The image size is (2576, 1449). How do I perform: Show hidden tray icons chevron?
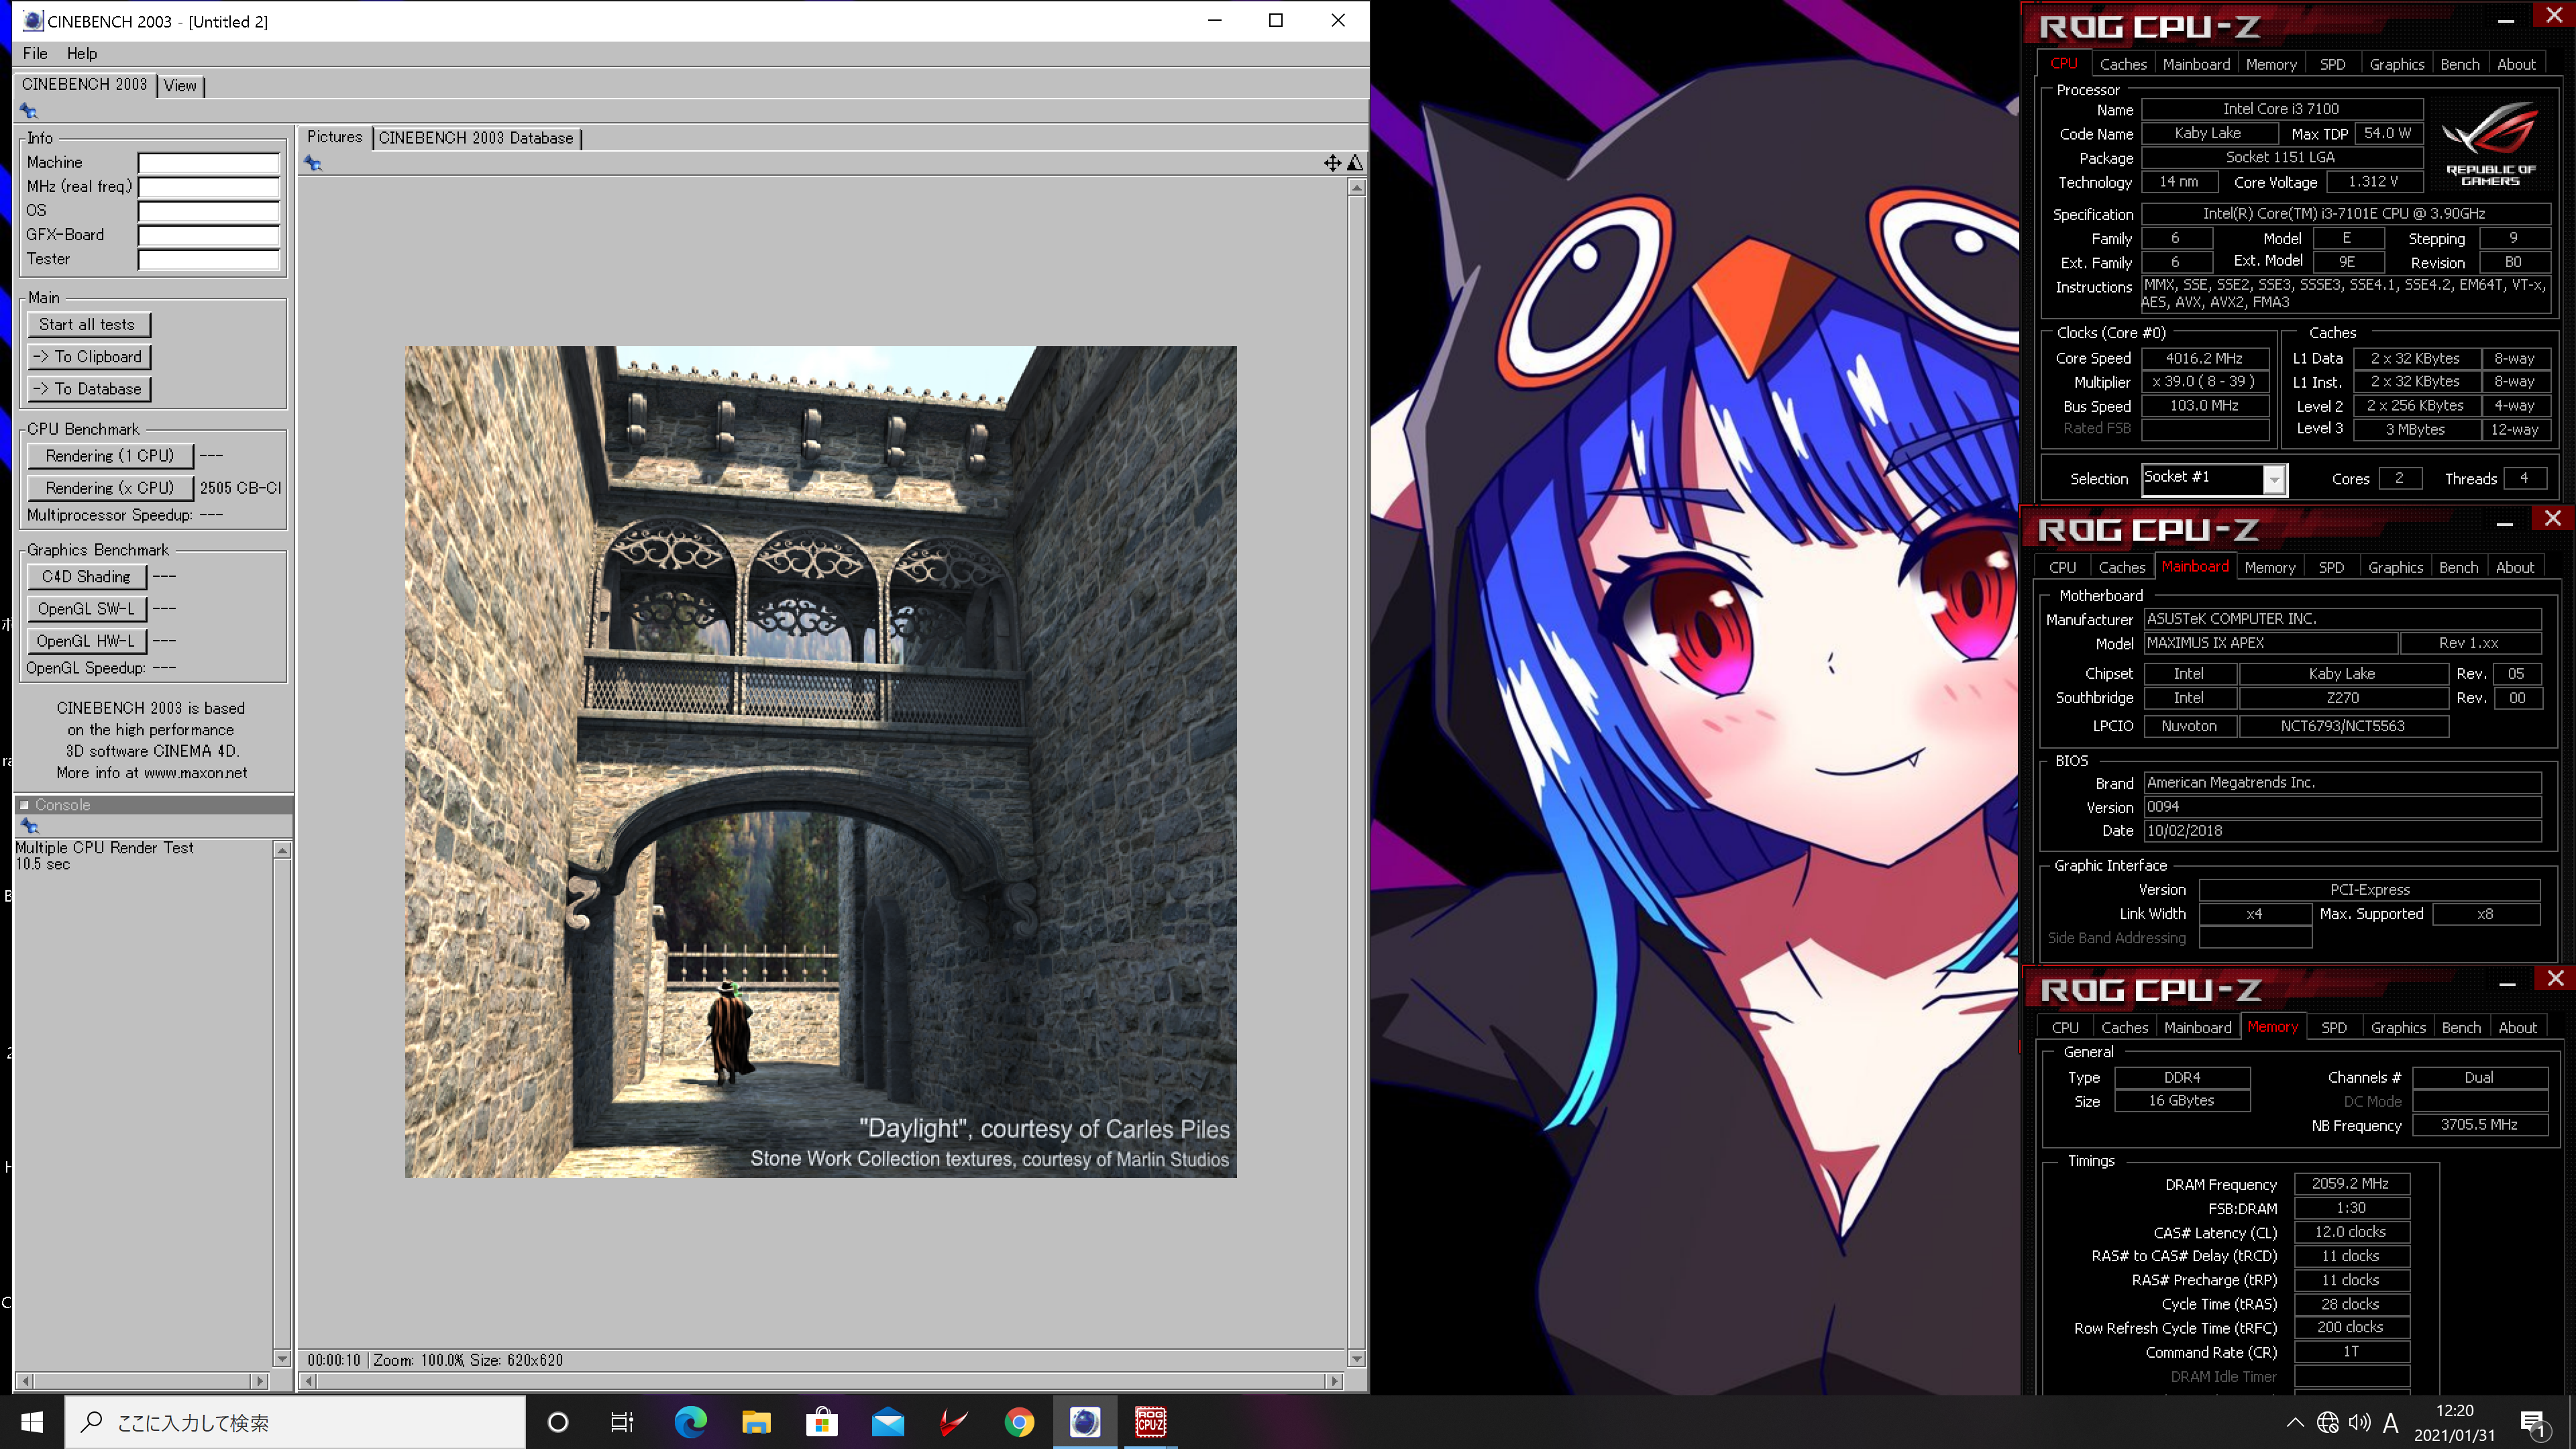pyautogui.click(x=2295, y=1422)
